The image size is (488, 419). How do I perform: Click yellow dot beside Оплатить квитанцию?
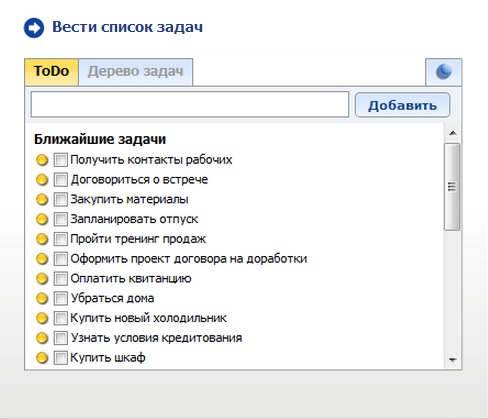[x=42, y=279]
